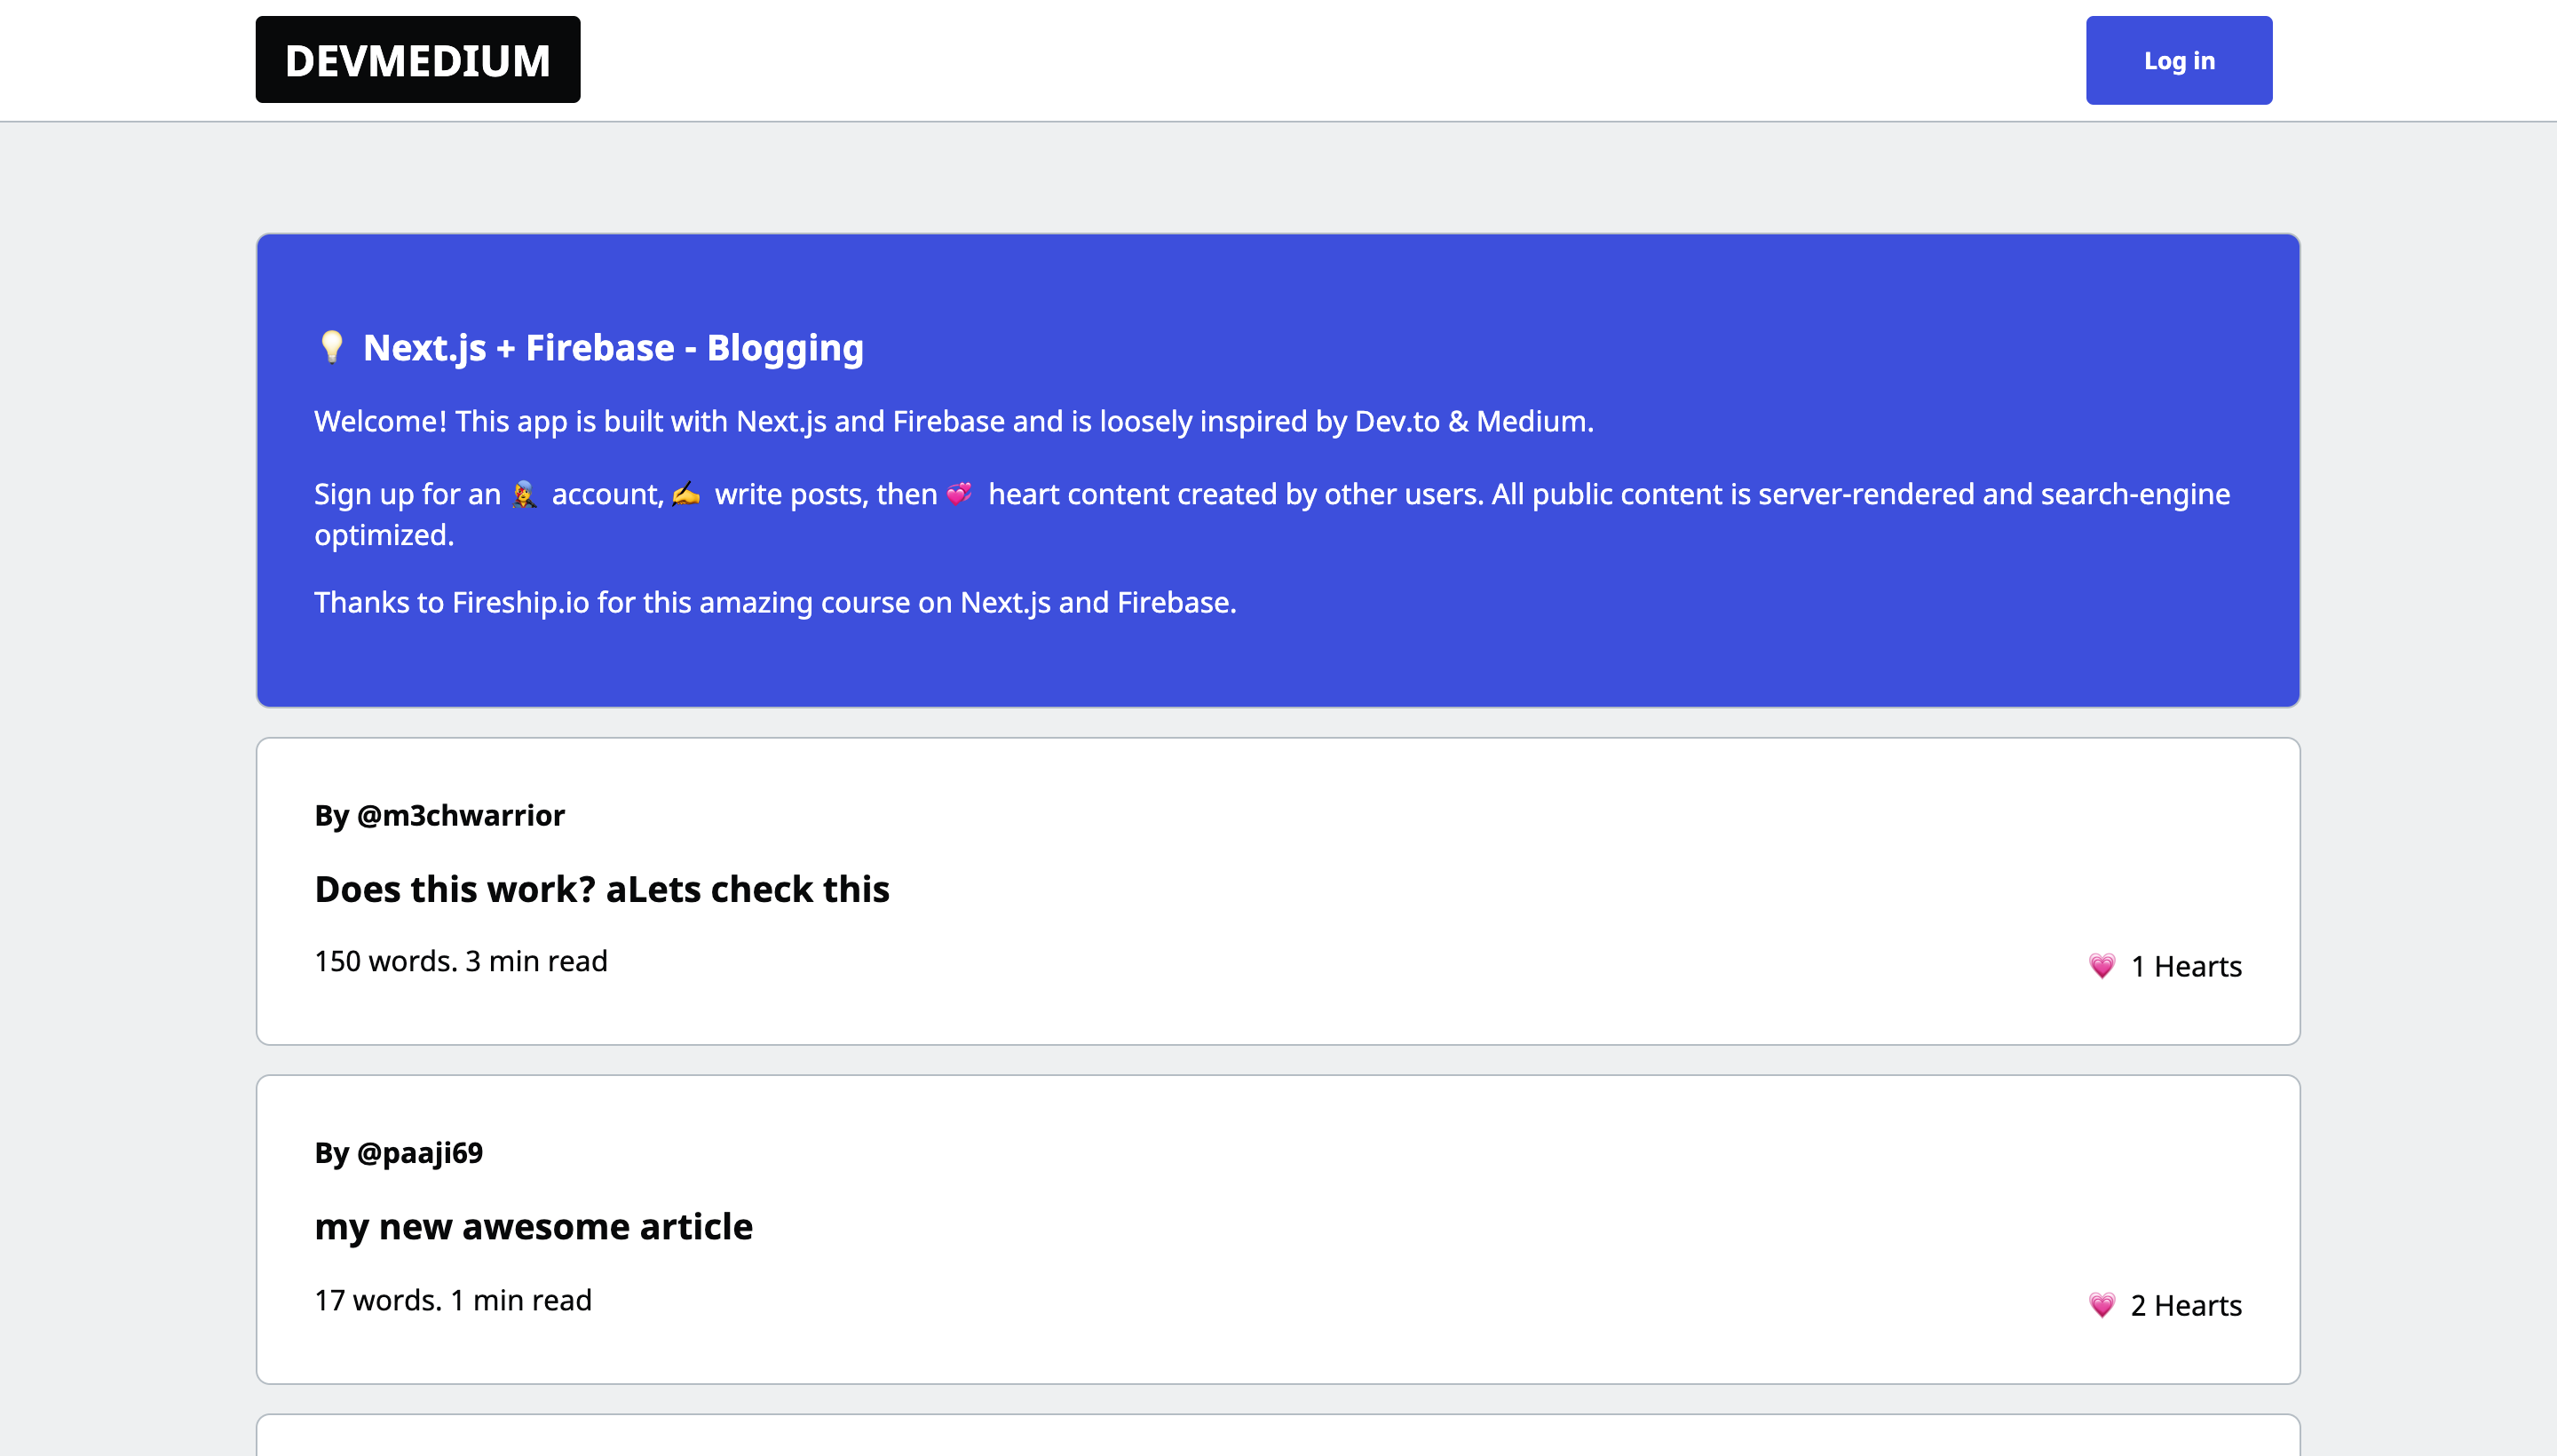Open author profile @m3chwarrior

(x=460, y=815)
